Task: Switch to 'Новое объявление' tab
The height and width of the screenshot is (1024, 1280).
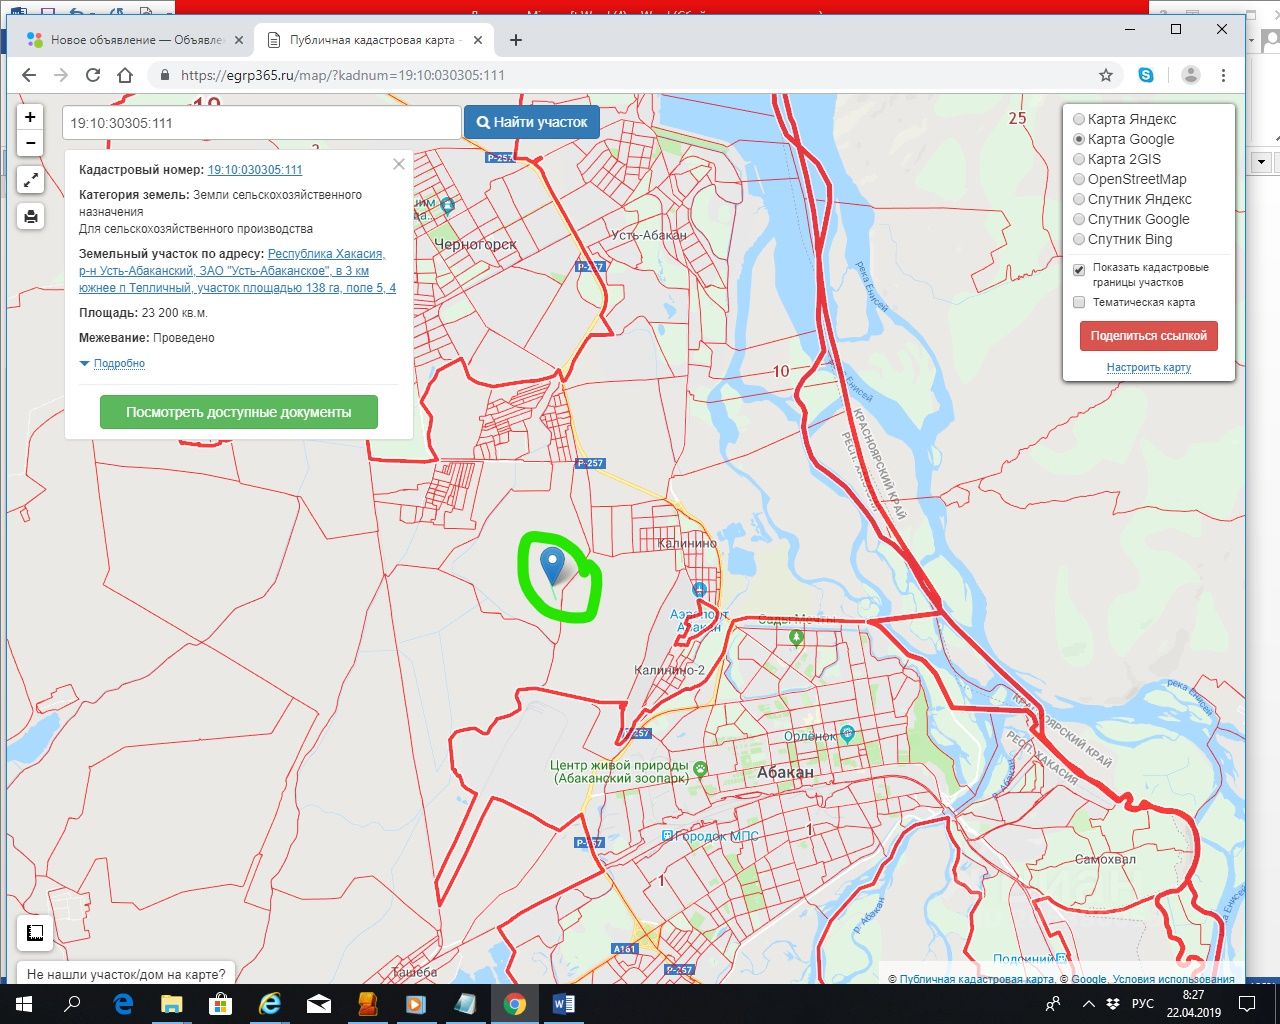Action: tap(137, 40)
